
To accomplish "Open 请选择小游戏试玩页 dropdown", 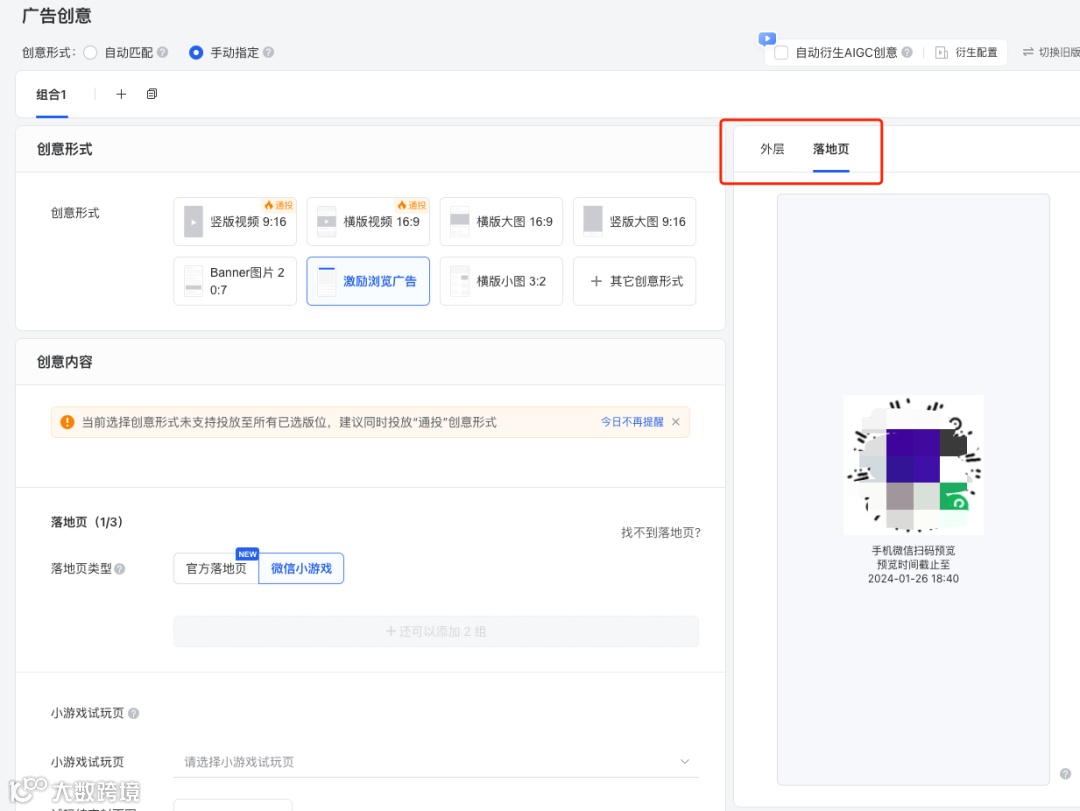I will pos(436,761).
